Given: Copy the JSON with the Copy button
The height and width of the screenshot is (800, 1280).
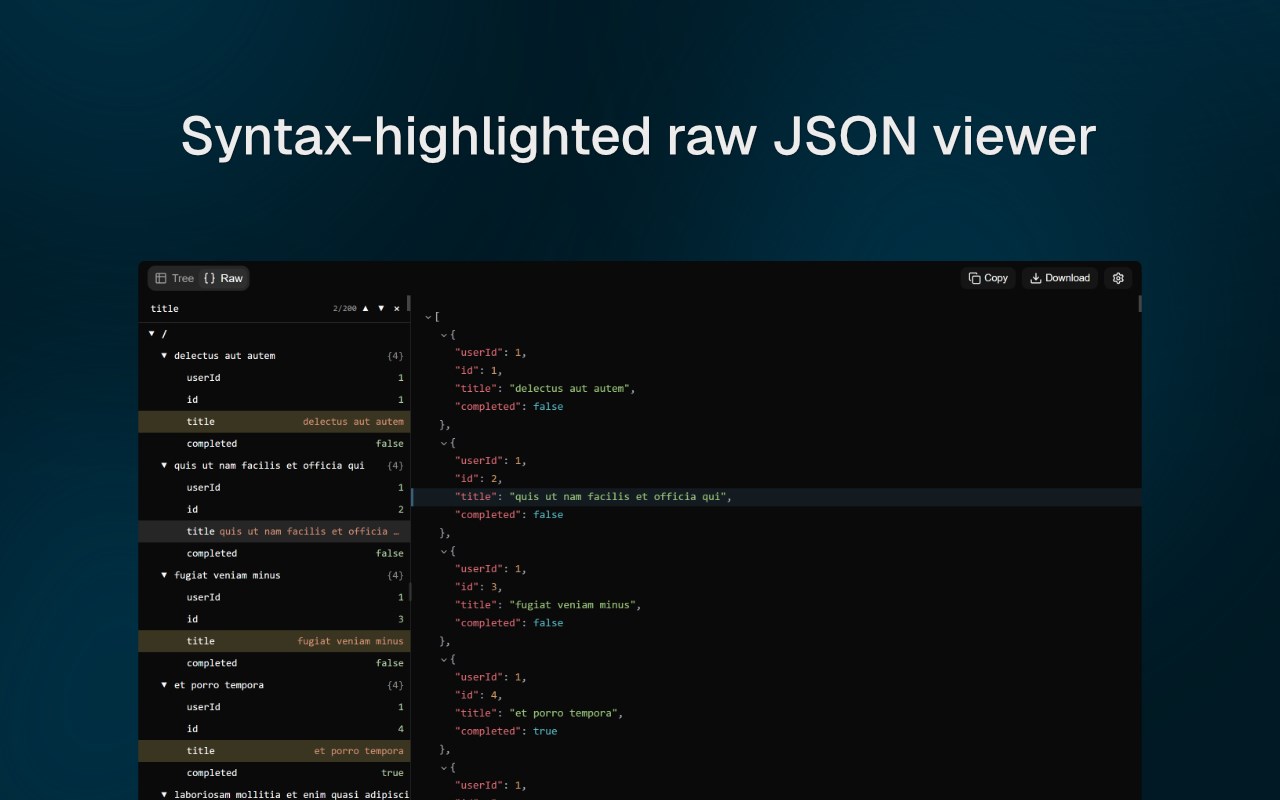Looking at the screenshot, I should coord(988,278).
